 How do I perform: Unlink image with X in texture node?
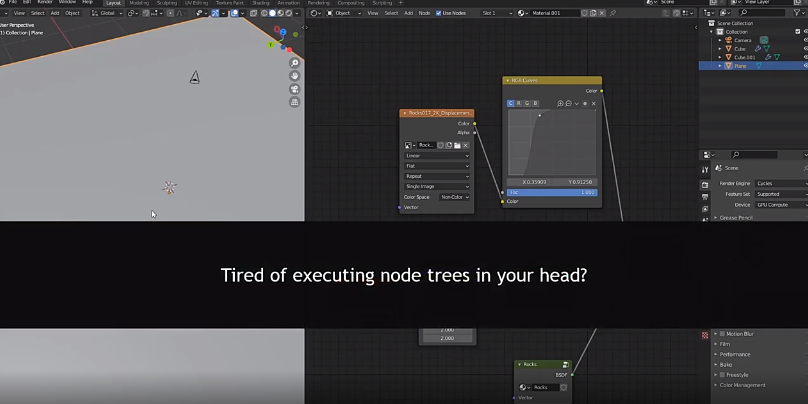coord(465,145)
